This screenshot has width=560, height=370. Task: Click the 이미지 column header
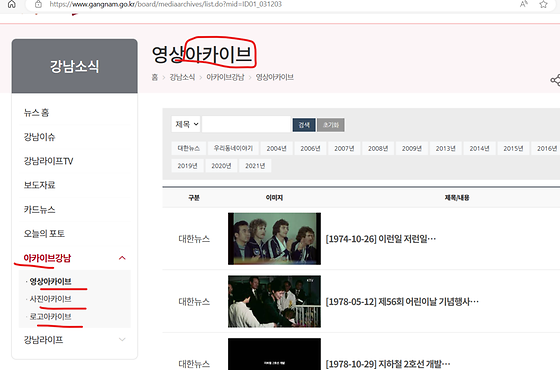point(274,198)
